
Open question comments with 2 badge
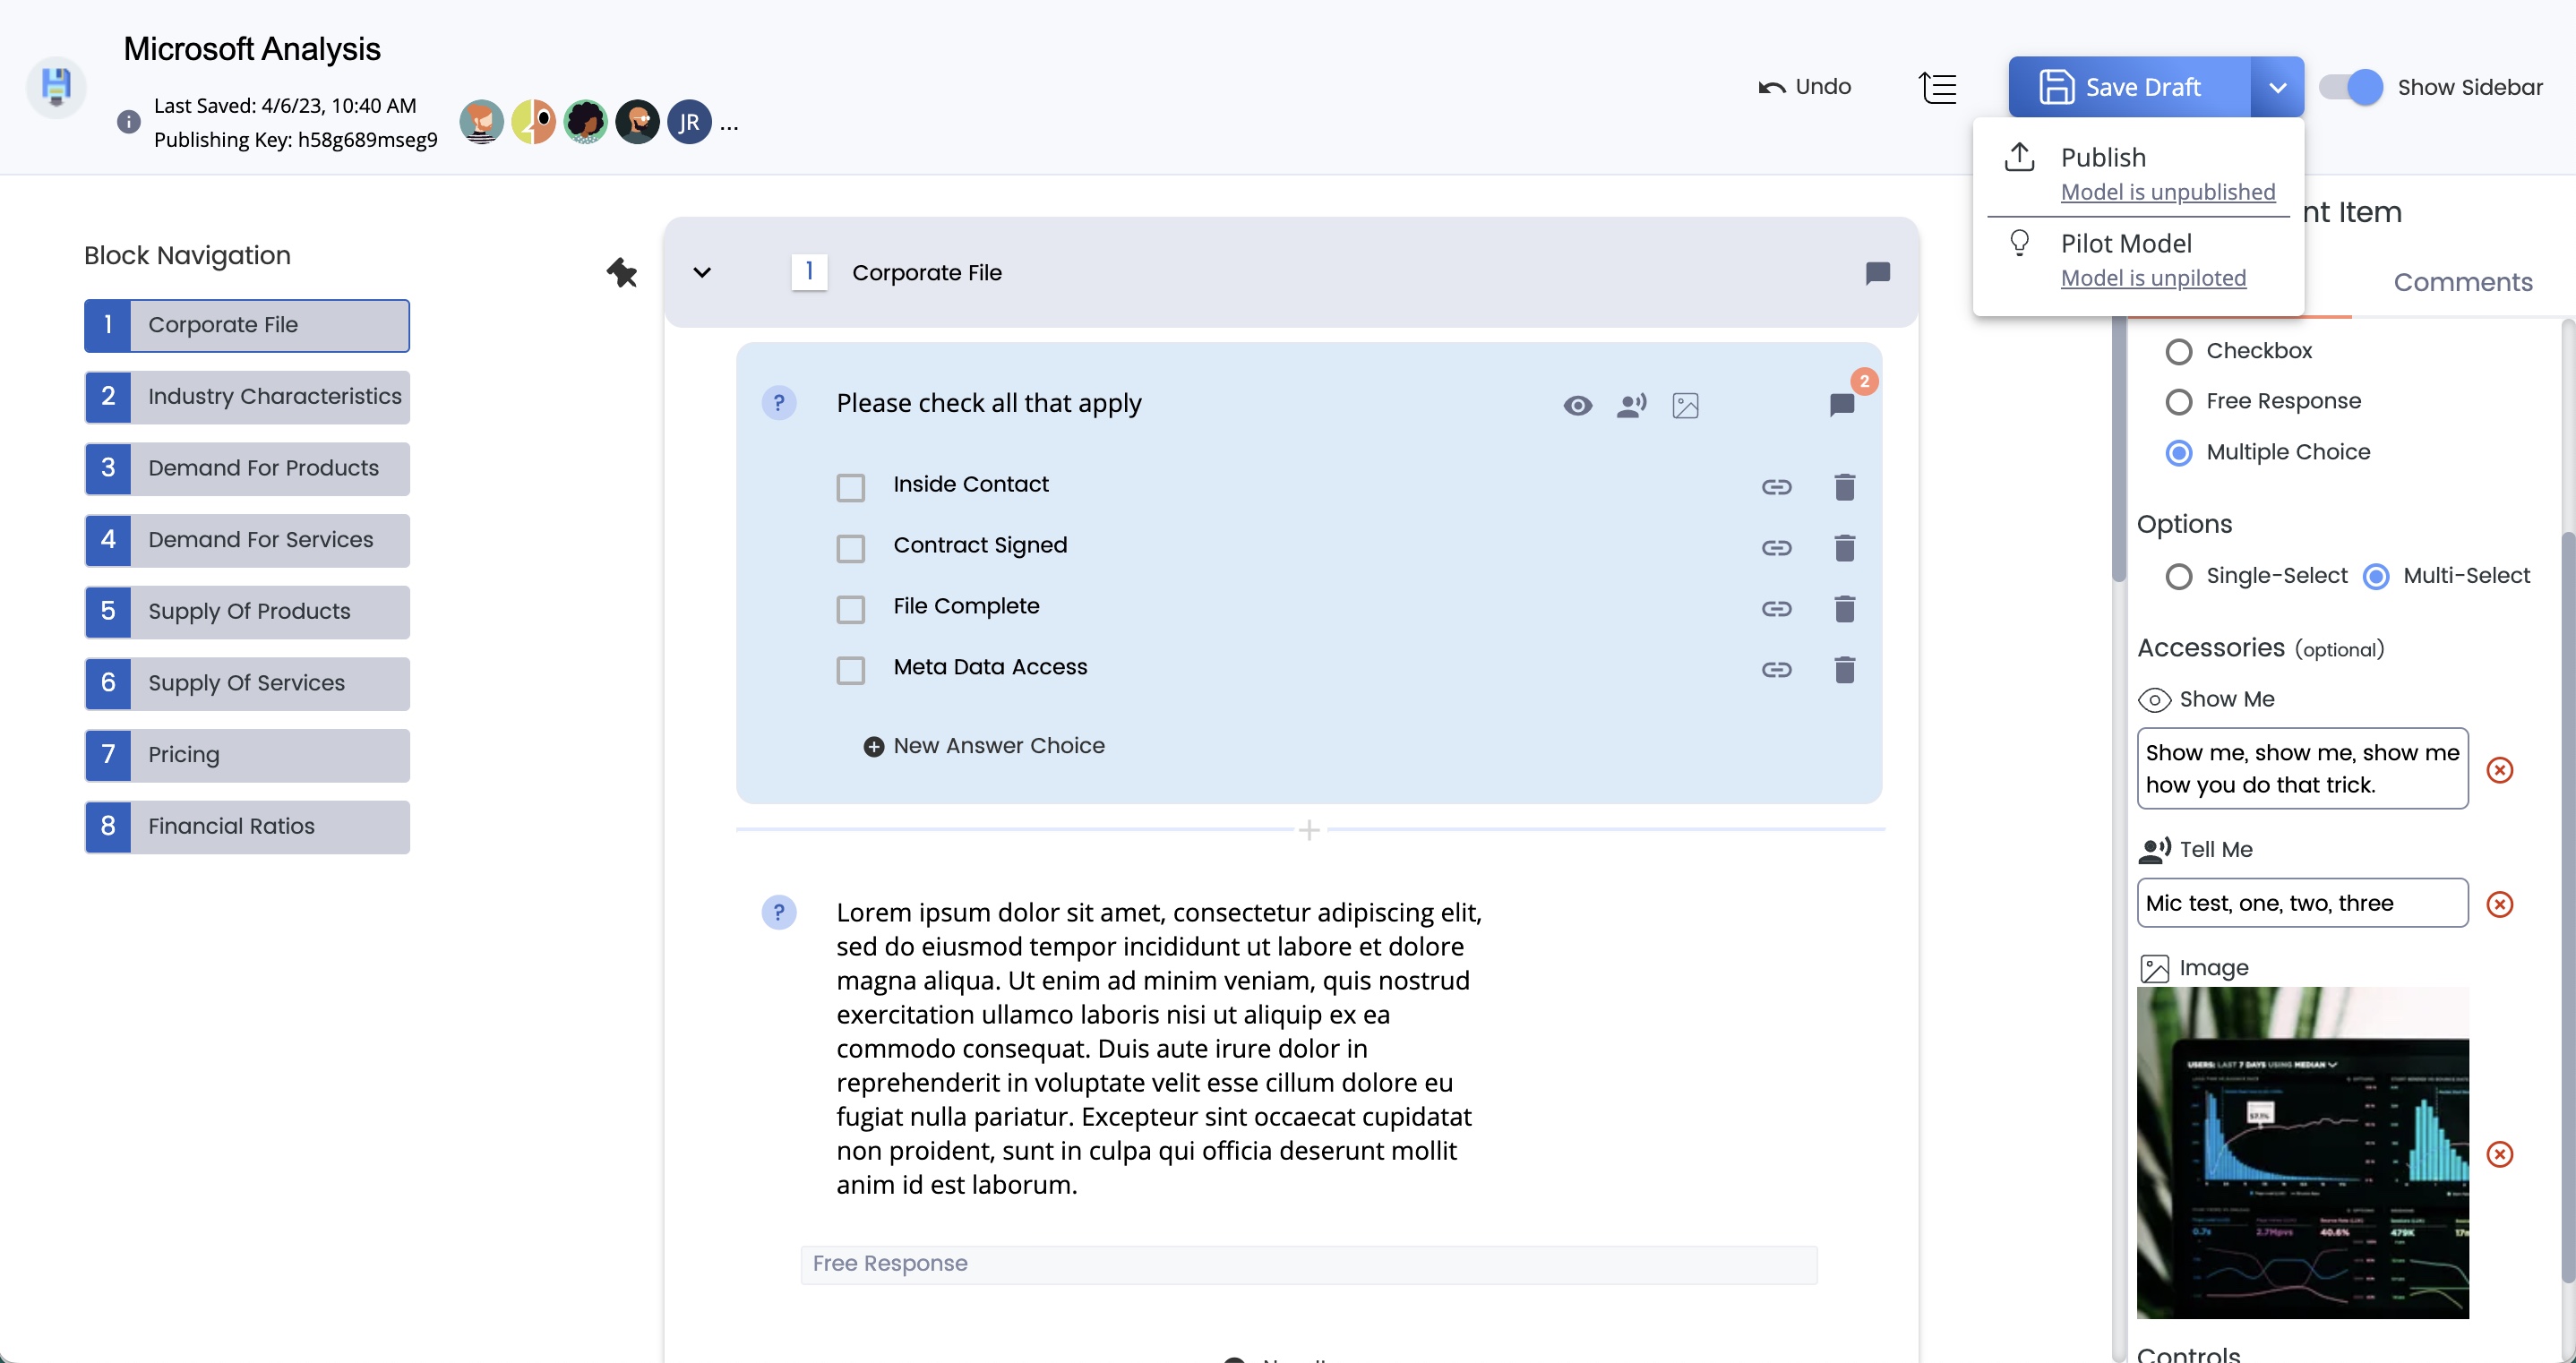tap(1841, 404)
